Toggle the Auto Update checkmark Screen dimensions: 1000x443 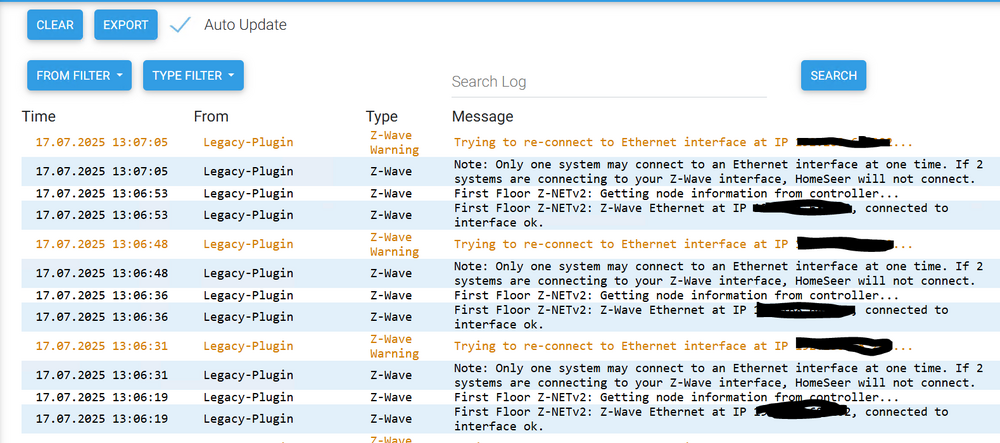[x=180, y=25]
